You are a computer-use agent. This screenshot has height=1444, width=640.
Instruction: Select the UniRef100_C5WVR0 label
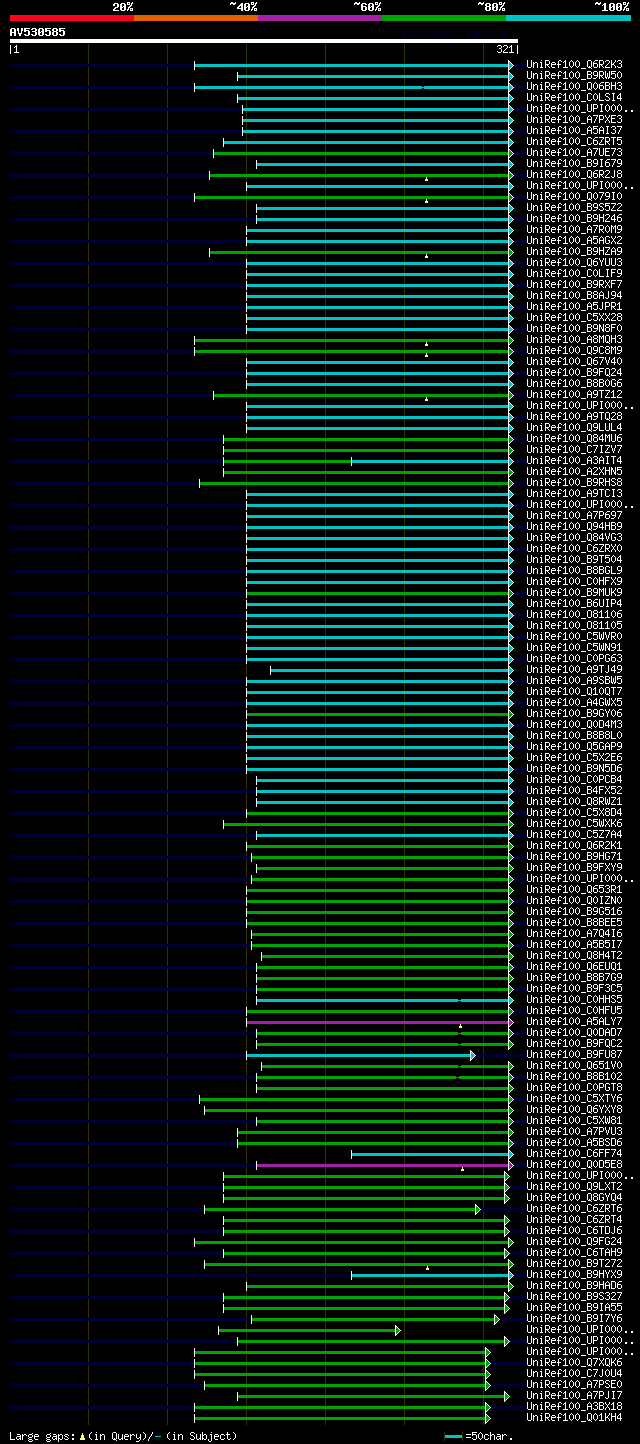pyautogui.click(x=574, y=637)
